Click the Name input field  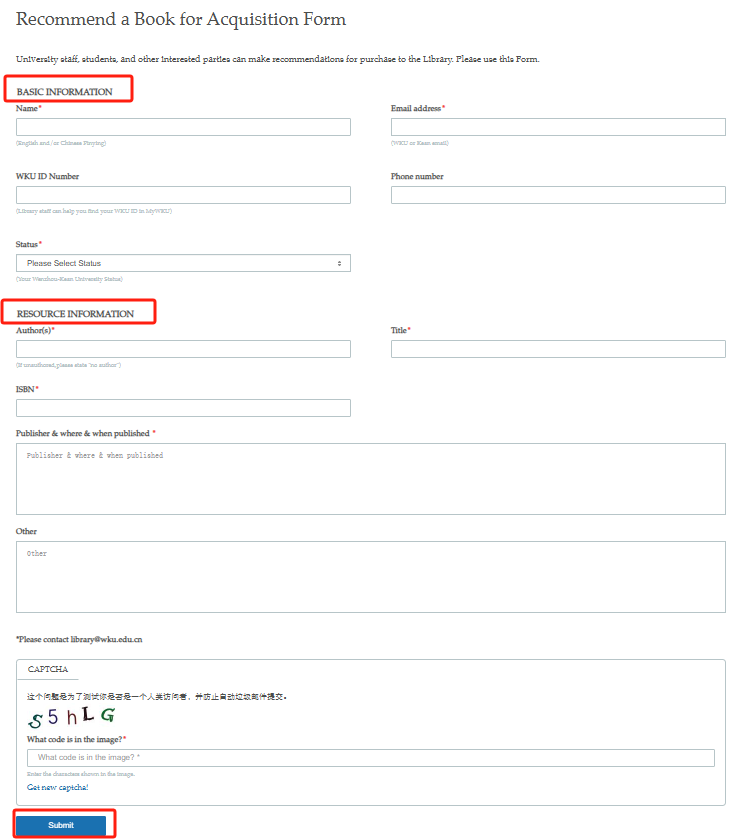183,127
